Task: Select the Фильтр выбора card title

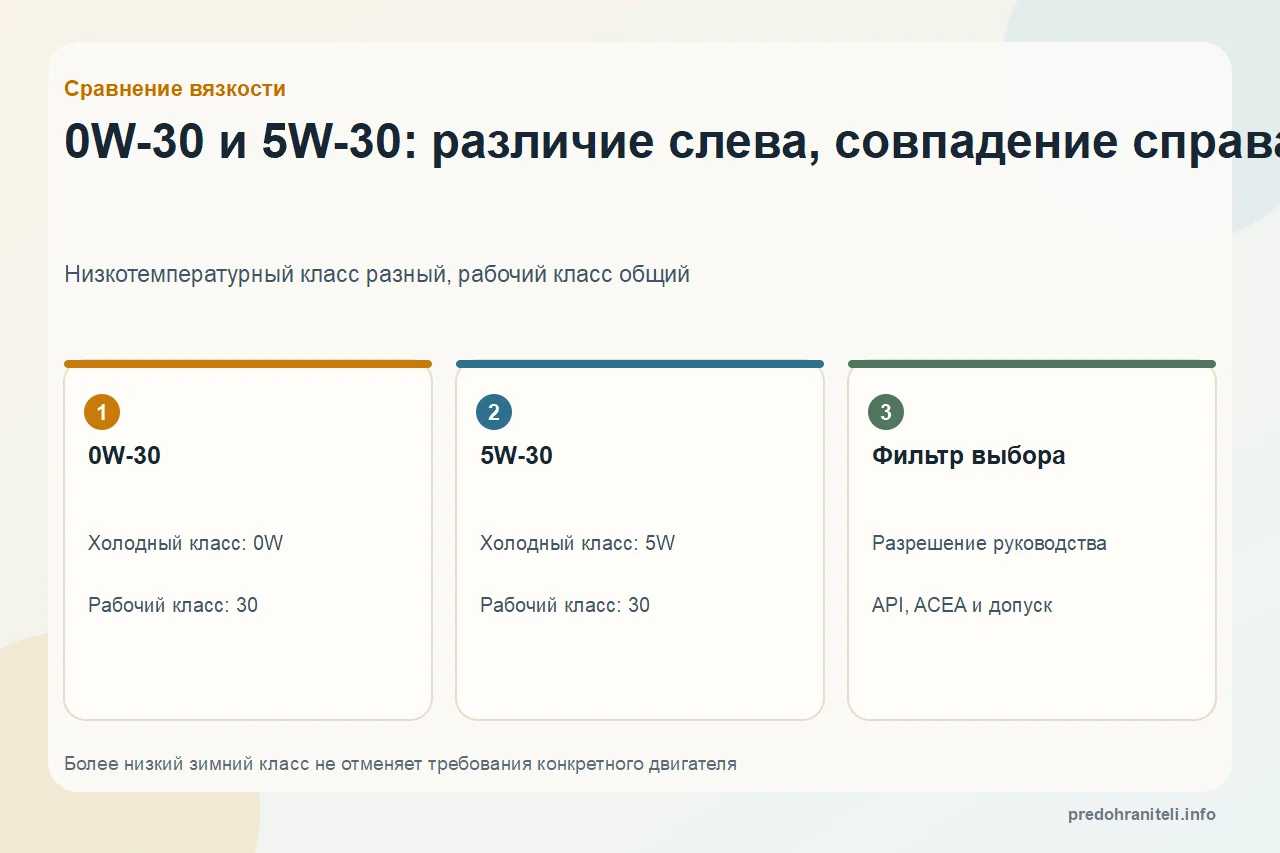Action: 969,456
